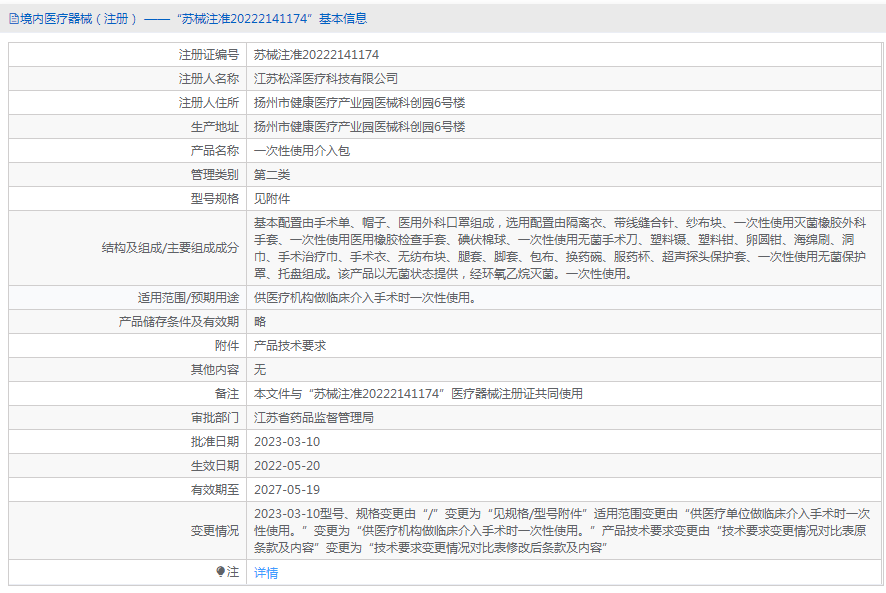Click the 备注 label
This screenshot has height=593, width=886.
click(227, 394)
